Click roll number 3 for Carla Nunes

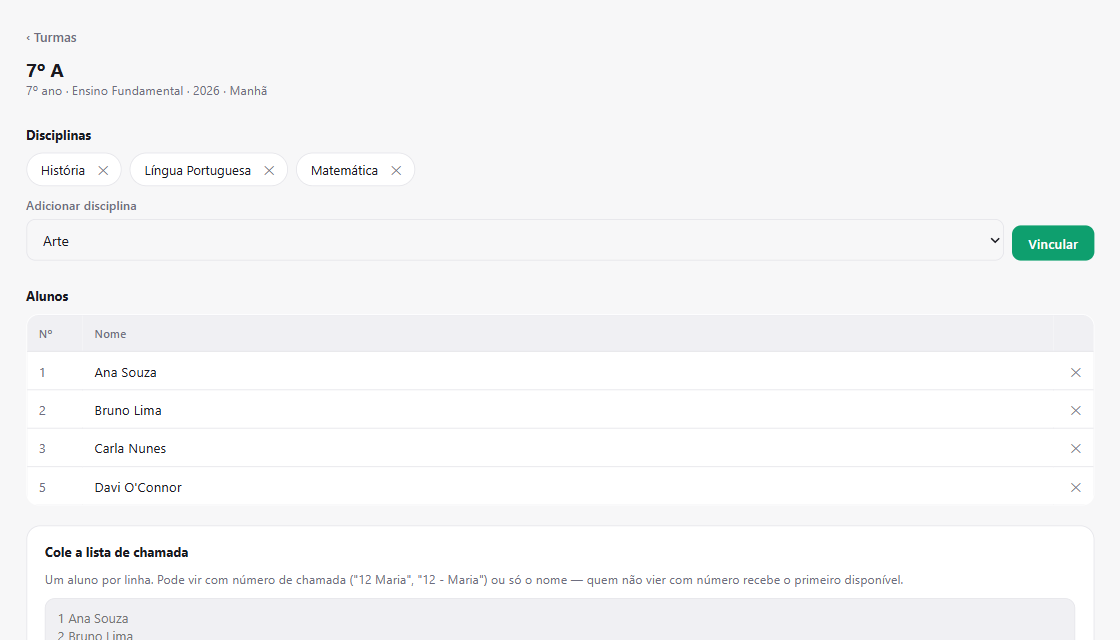pyautogui.click(x=42, y=449)
